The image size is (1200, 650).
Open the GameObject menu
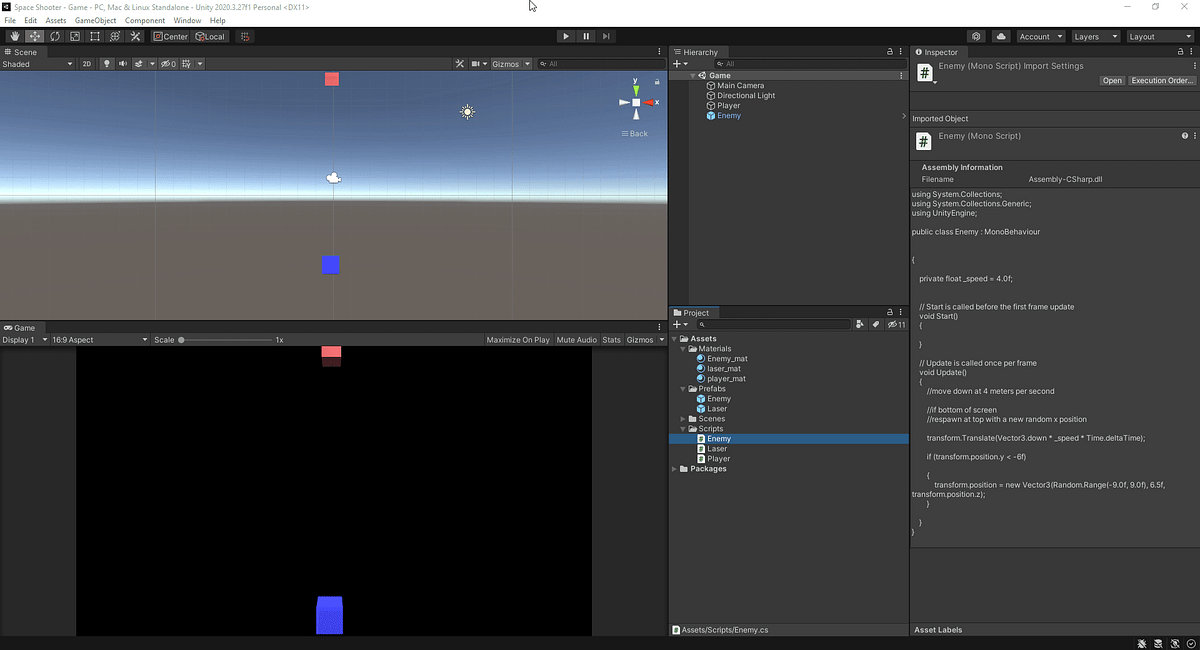(x=95, y=20)
